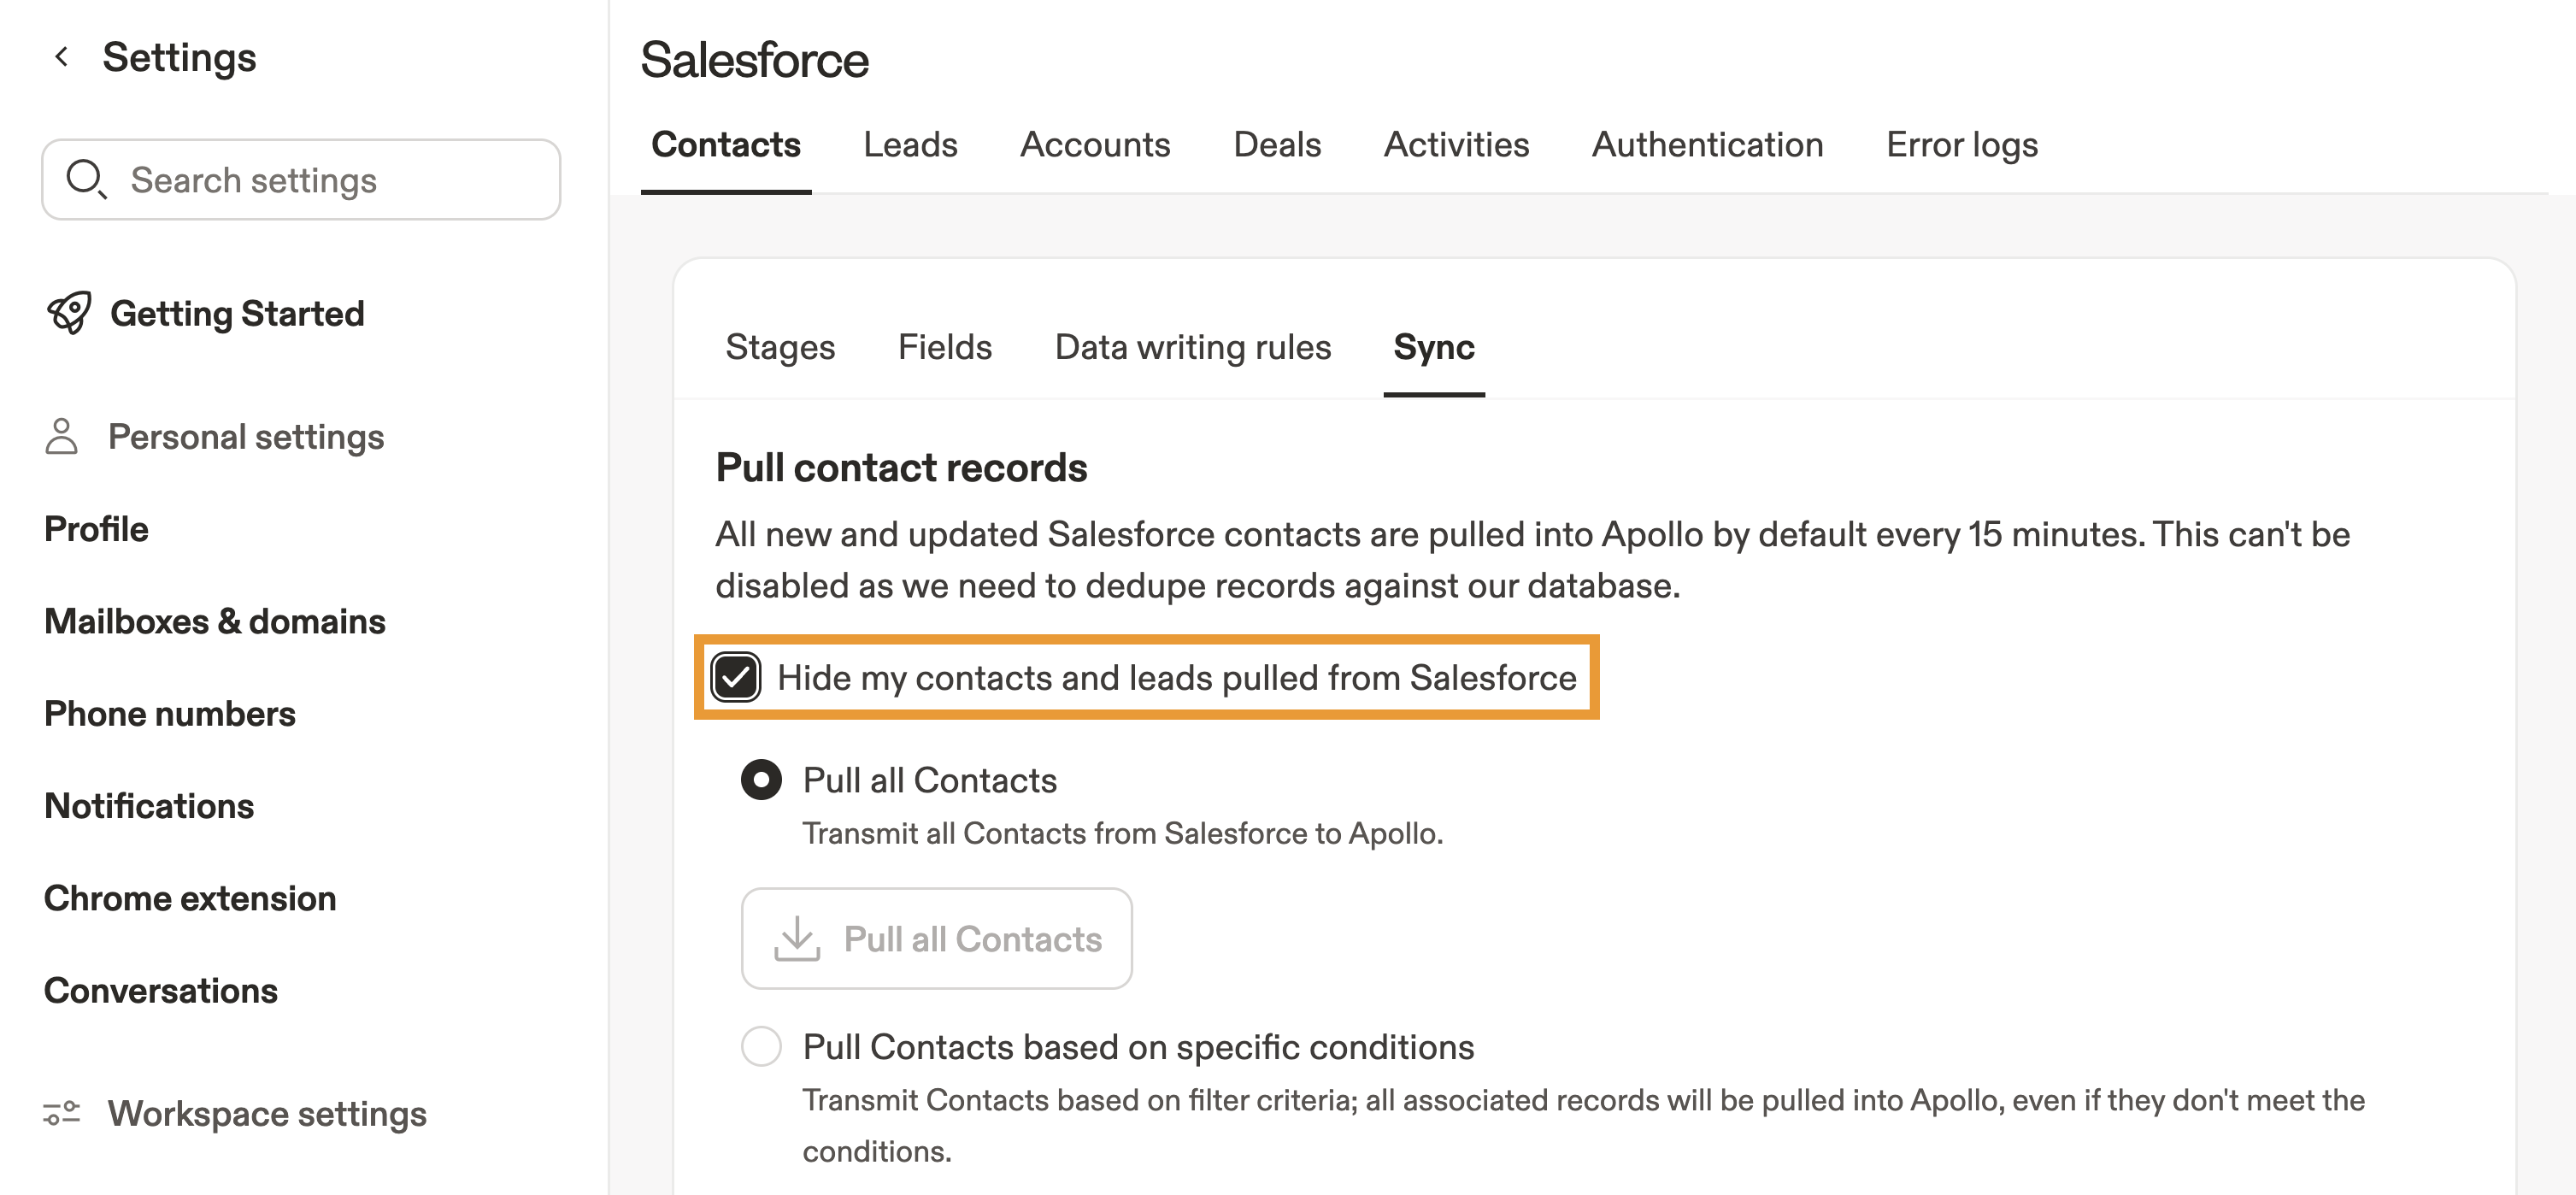Go to the Error logs tab

point(1961,145)
